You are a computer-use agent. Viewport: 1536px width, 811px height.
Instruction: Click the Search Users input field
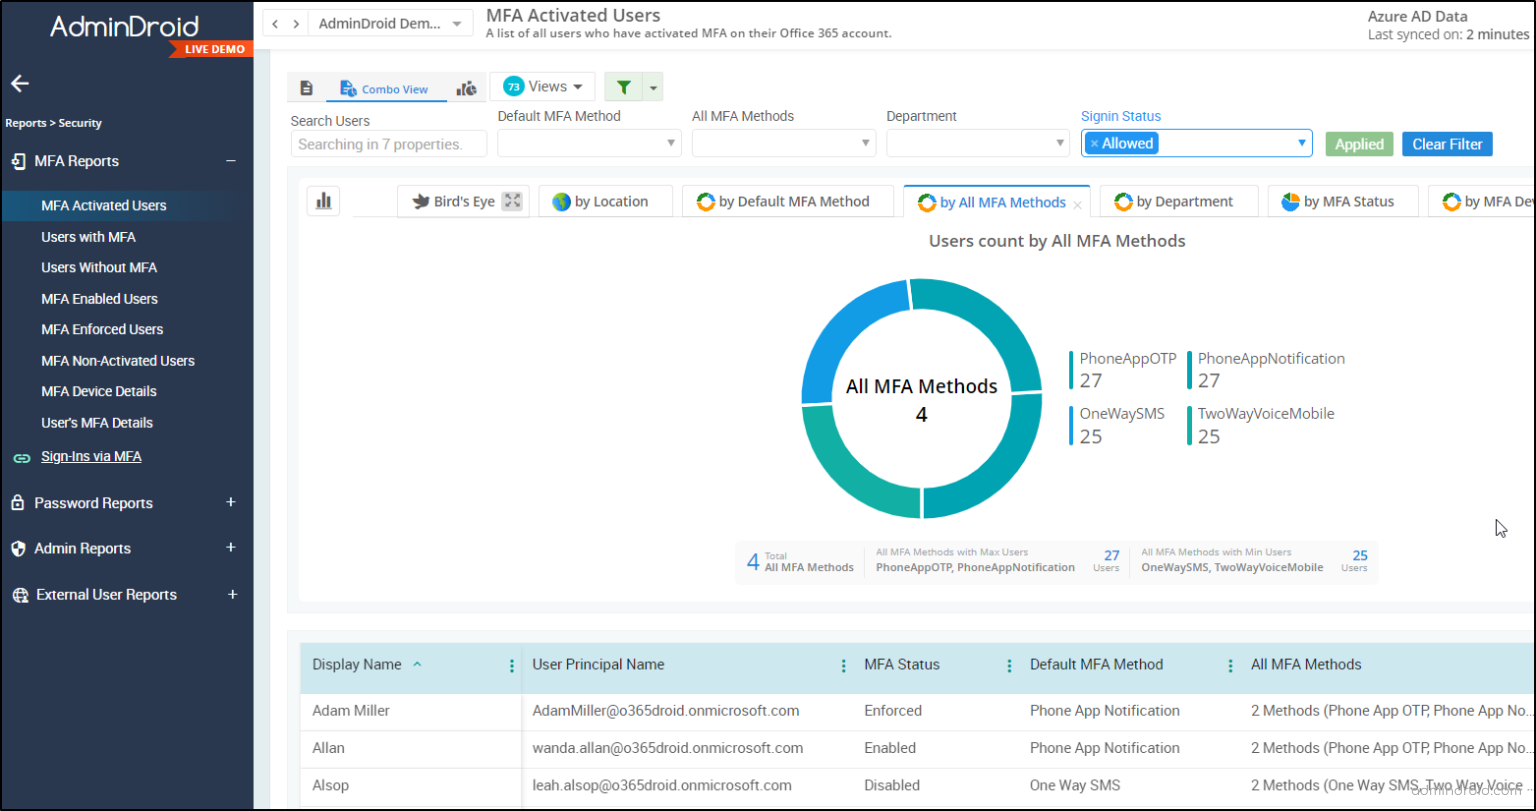388,143
